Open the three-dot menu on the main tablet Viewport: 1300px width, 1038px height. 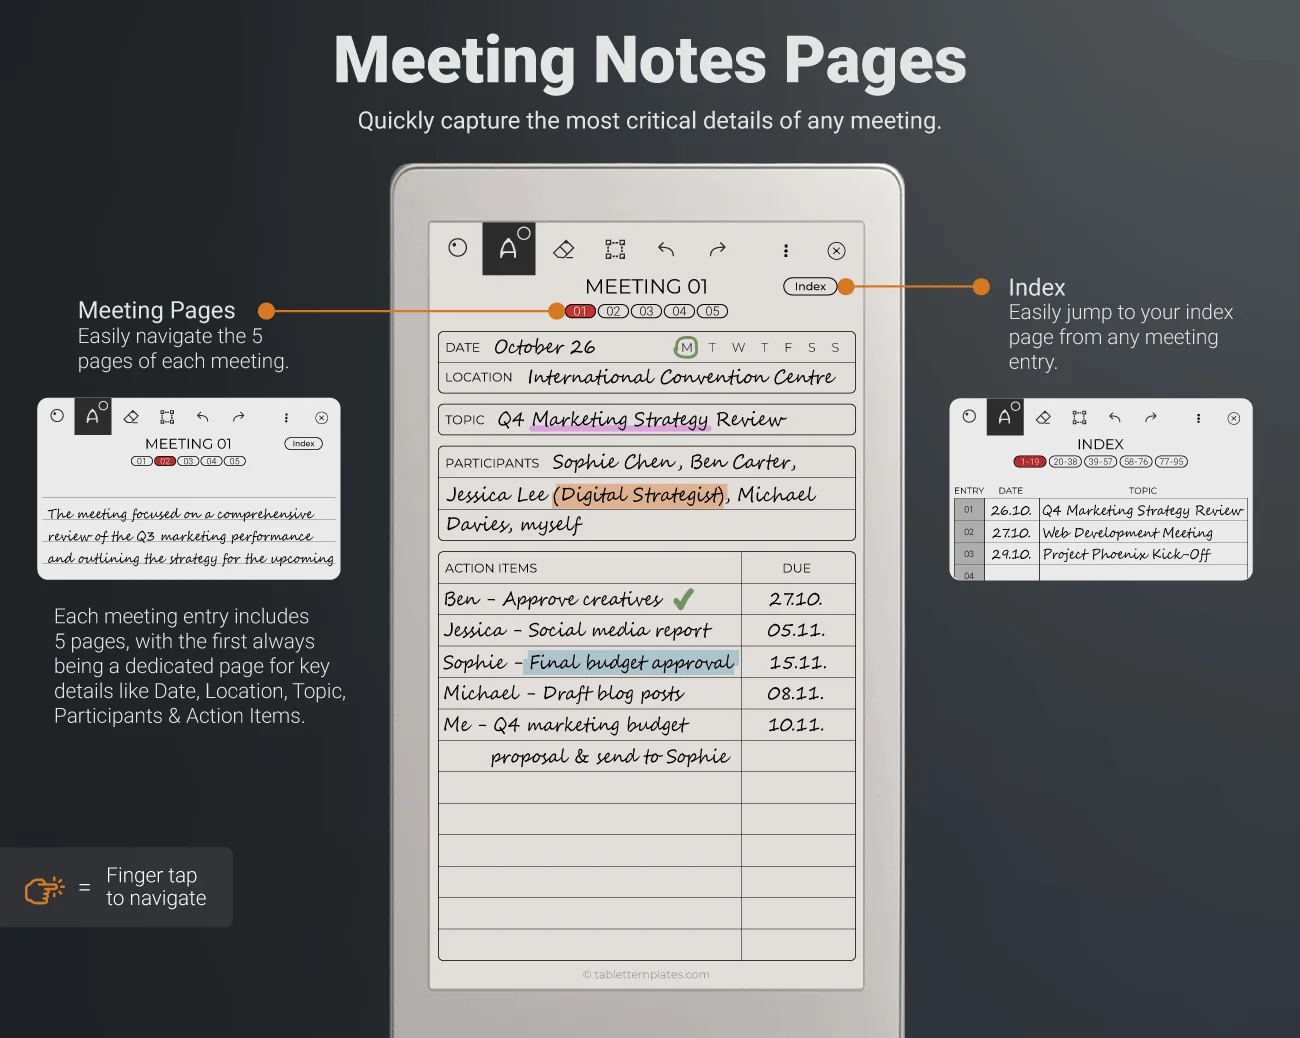click(786, 251)
